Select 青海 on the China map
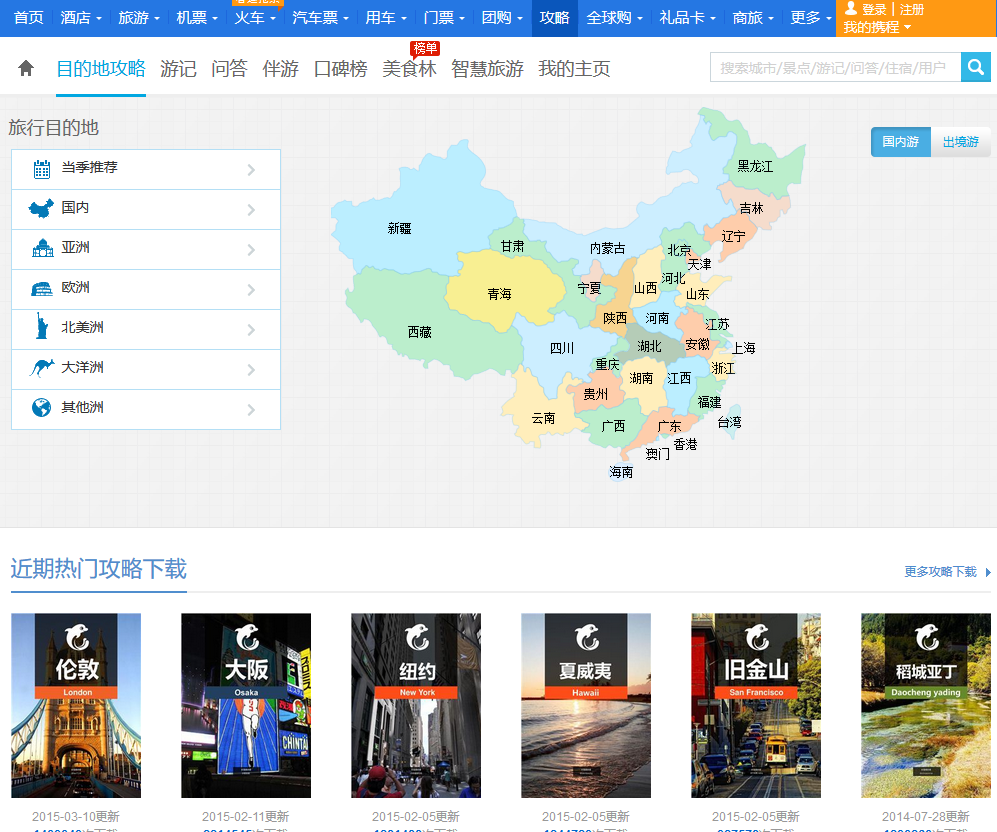The image size is (997, 832). [x=500, y=294]
